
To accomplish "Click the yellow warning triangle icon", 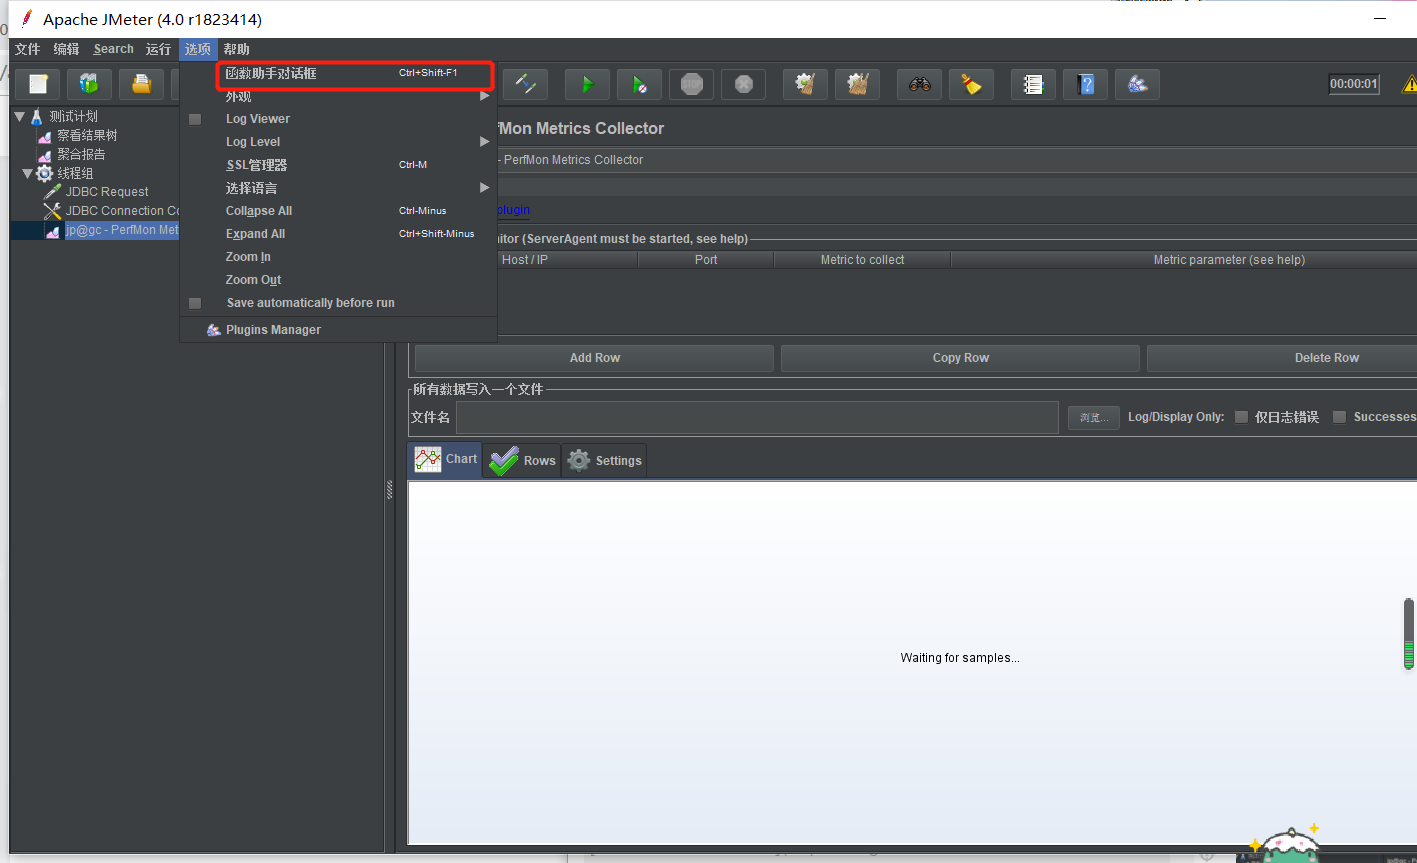I will [1410, 84].
